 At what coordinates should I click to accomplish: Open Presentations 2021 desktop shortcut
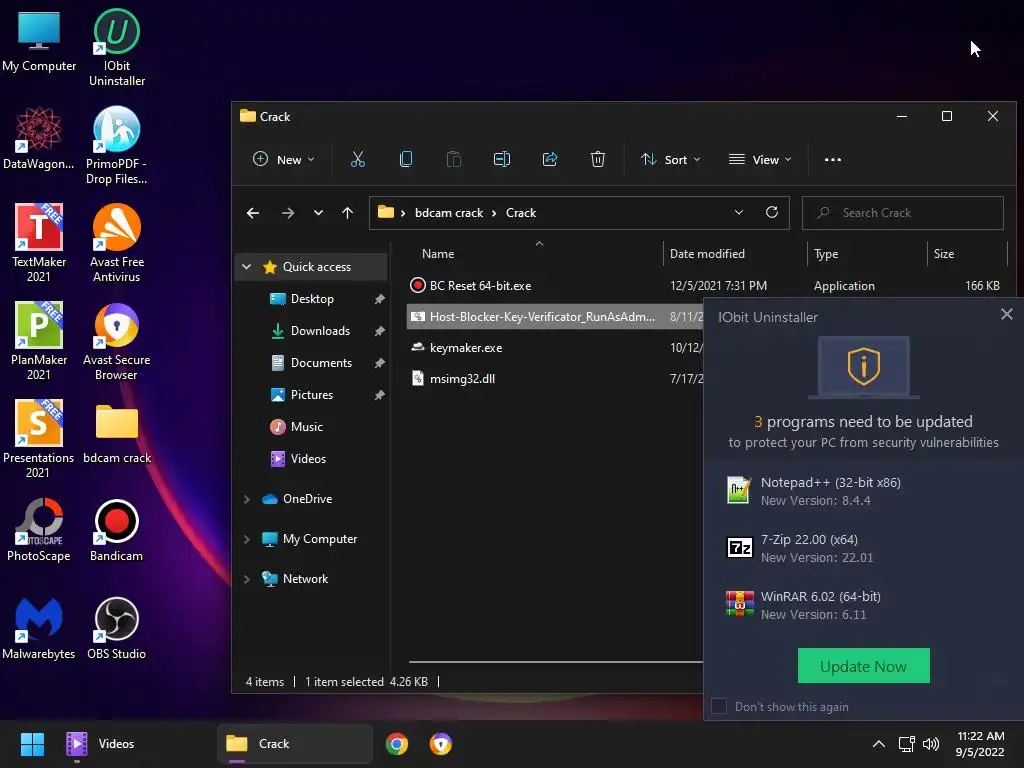(x=39, y=439)
